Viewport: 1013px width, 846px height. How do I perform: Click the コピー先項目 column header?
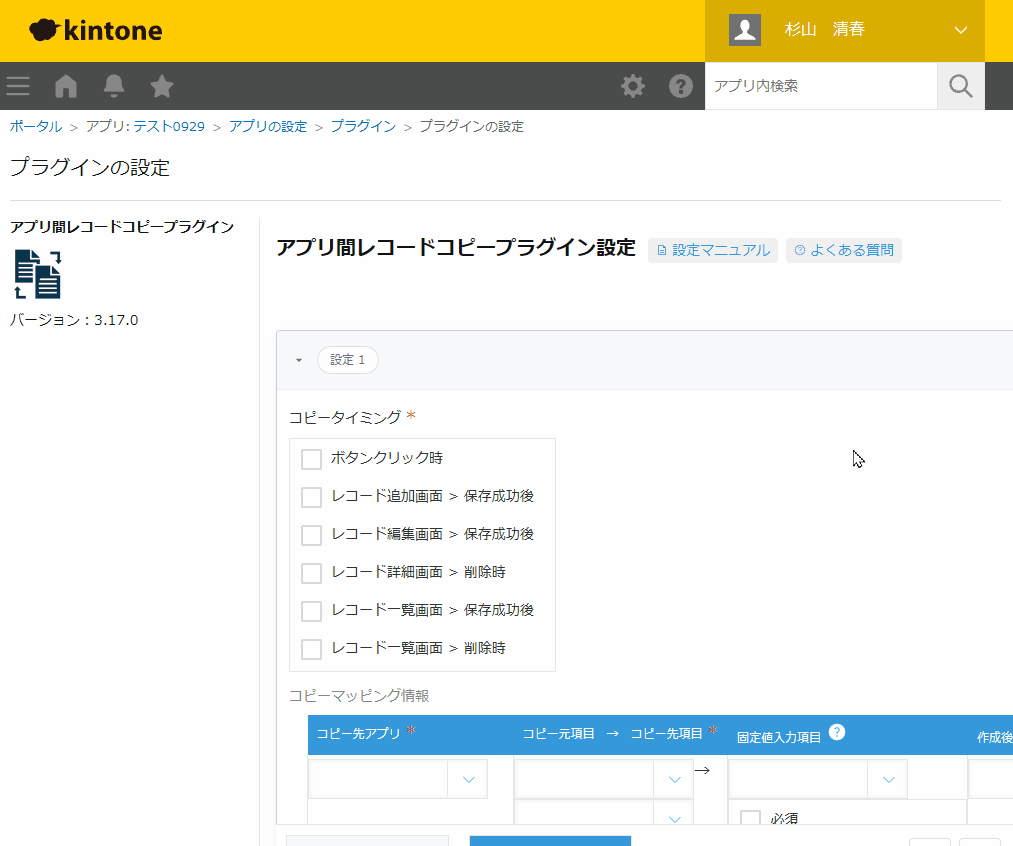click(666, 734)
